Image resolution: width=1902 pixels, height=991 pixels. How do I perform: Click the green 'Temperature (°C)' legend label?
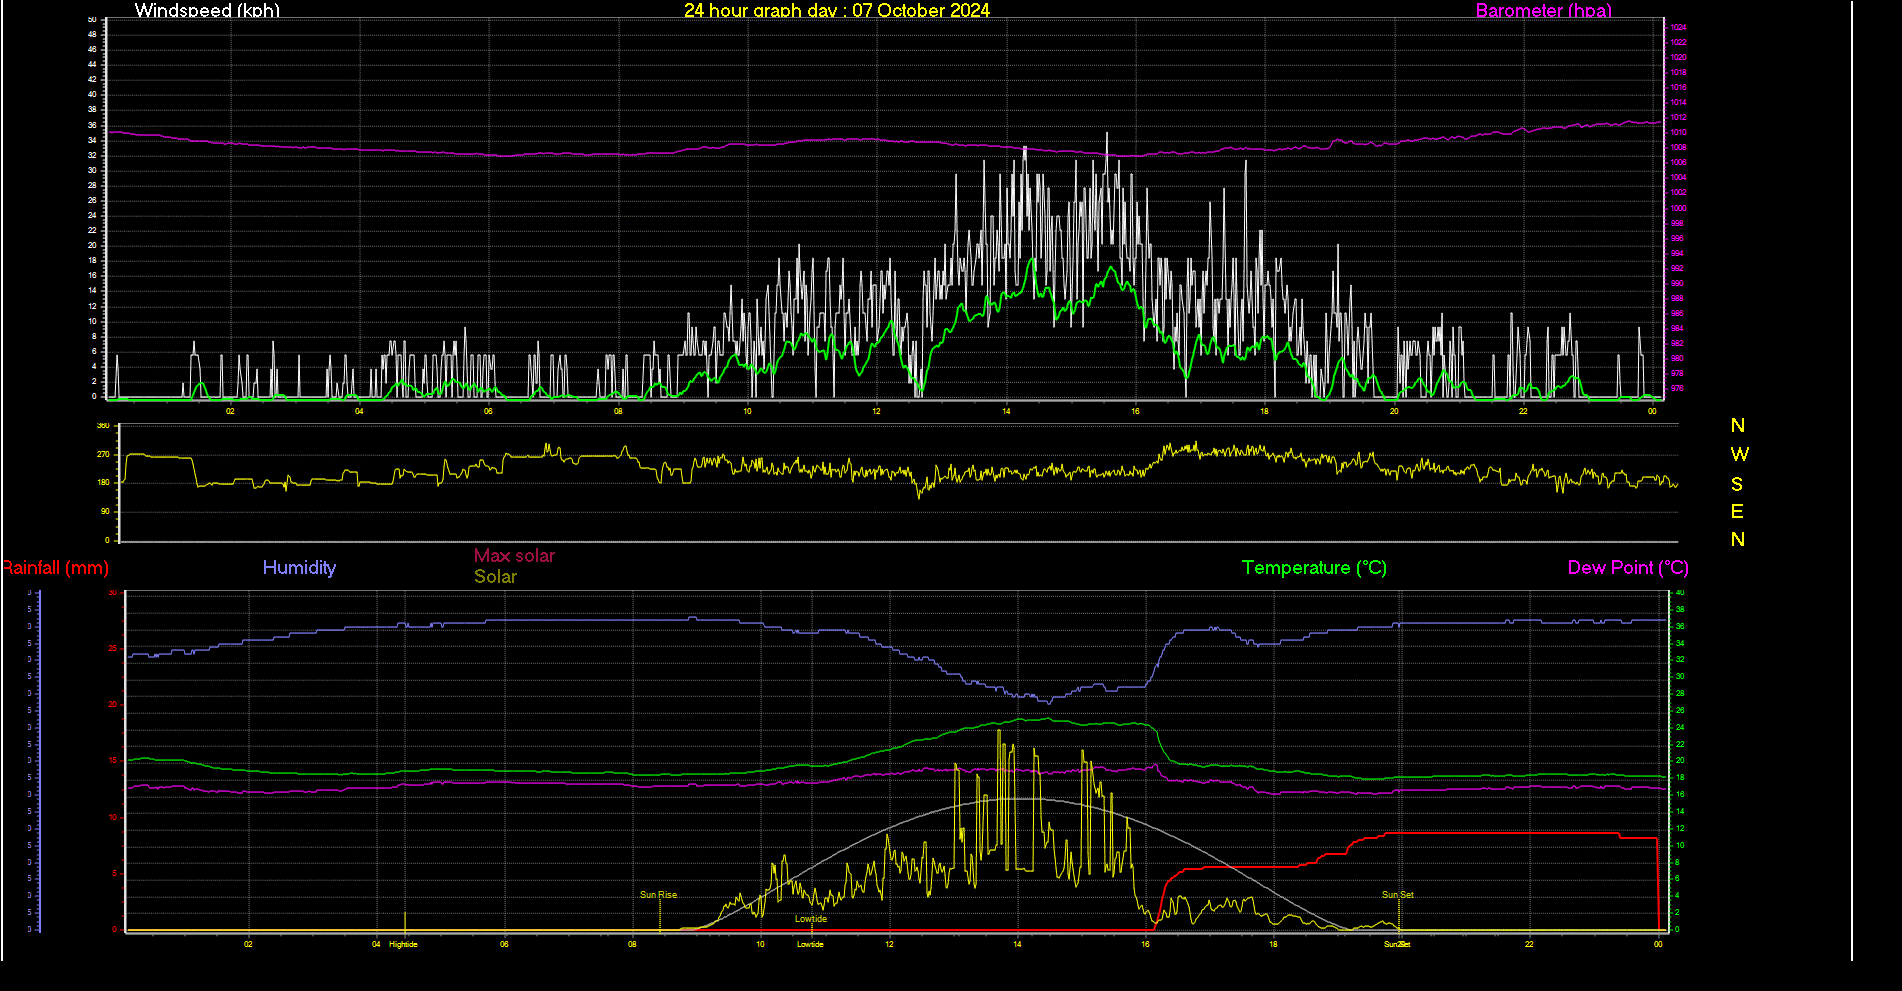[x=1314, y=567]
